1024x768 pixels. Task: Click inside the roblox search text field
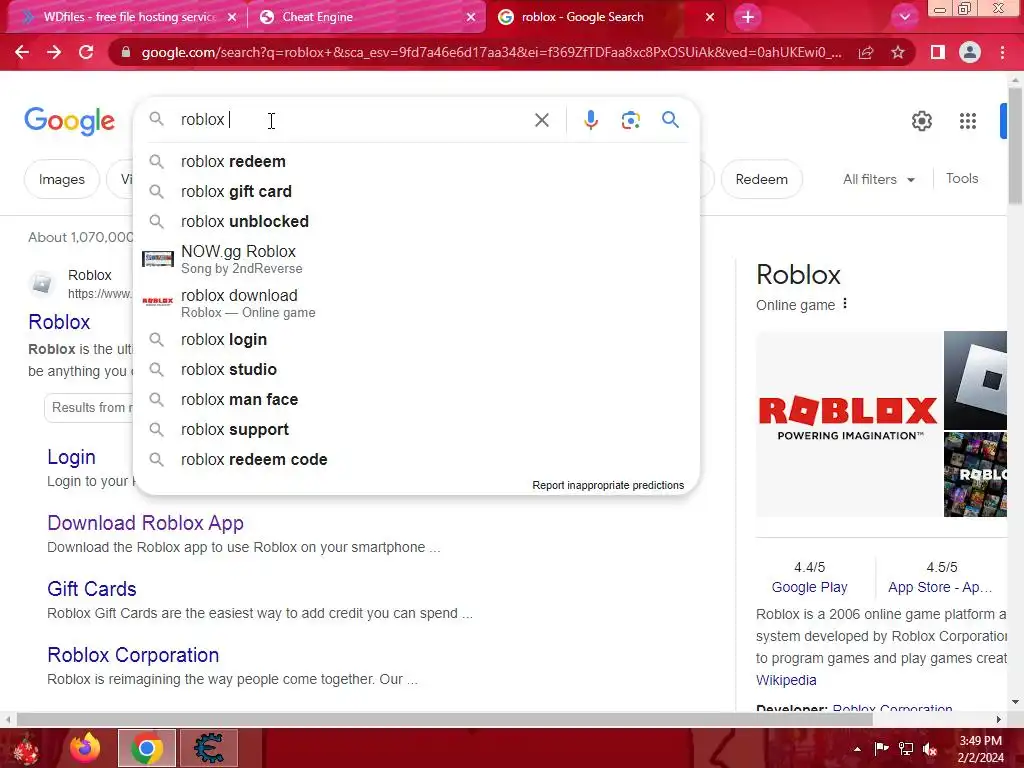pyautogui.click(x=353, y=120)
